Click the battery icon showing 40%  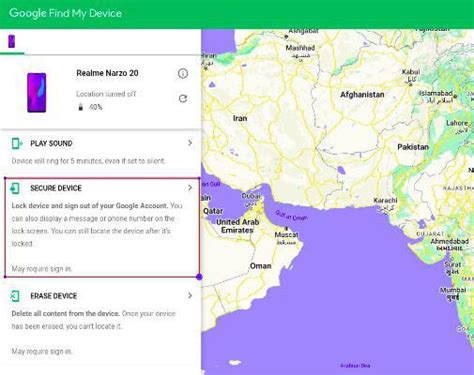pyautogui.click(x=80, y=107)
